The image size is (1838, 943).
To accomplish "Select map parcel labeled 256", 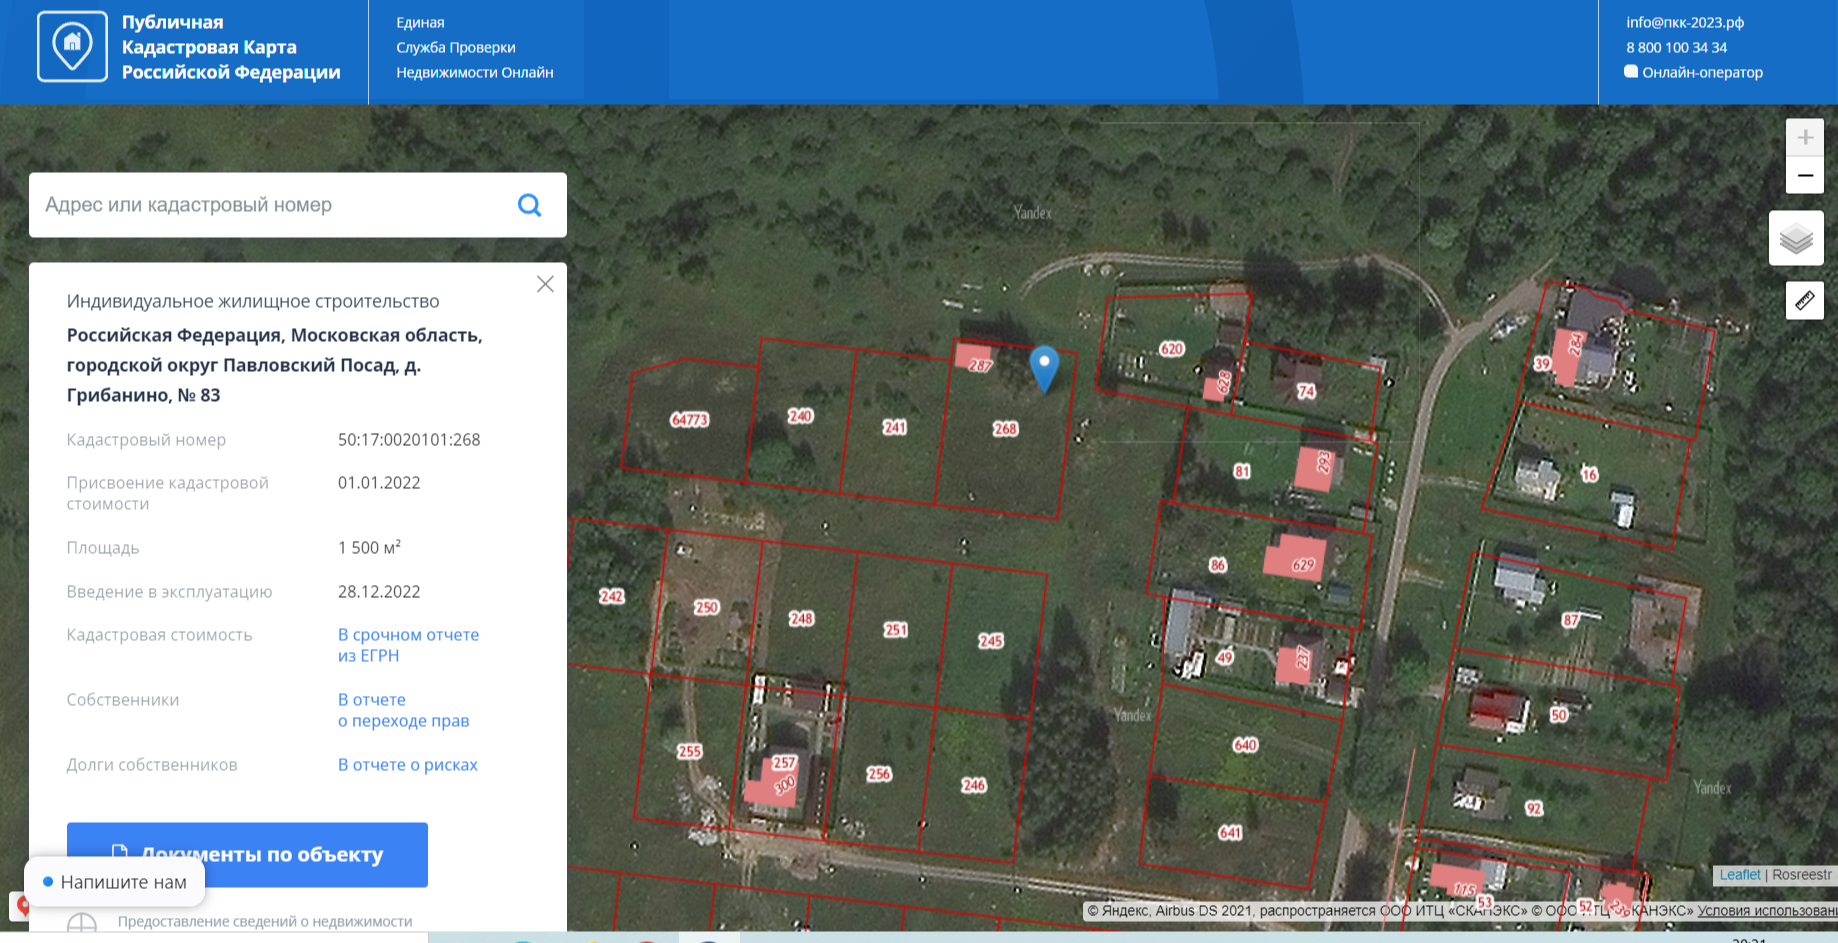I will tap(878, 774).
